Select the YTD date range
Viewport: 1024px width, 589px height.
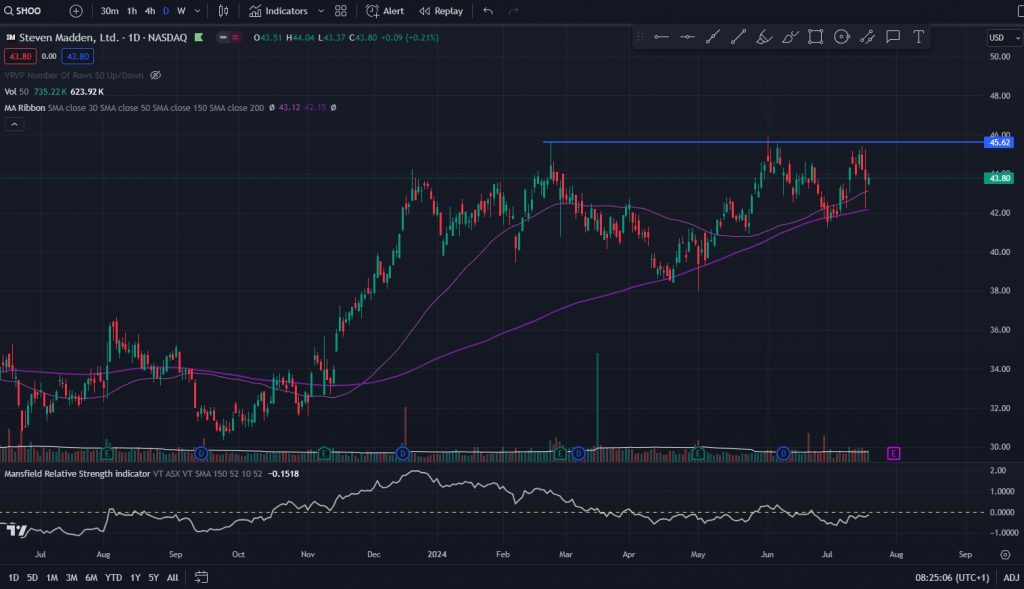[x=112, y=577]
